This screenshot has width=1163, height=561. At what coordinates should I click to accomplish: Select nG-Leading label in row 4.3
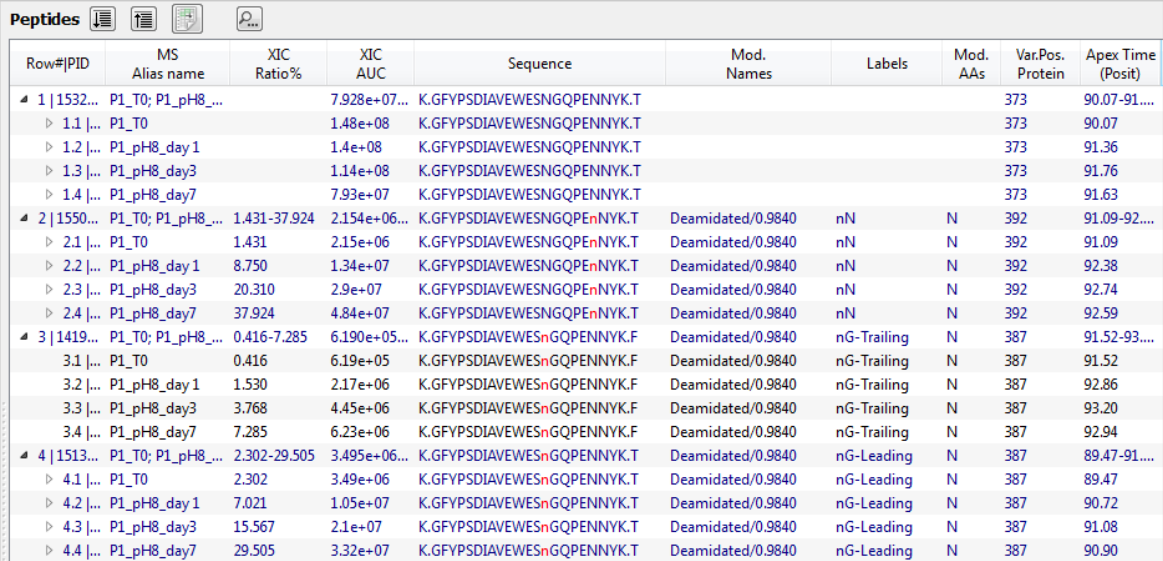tap(874, 527)
